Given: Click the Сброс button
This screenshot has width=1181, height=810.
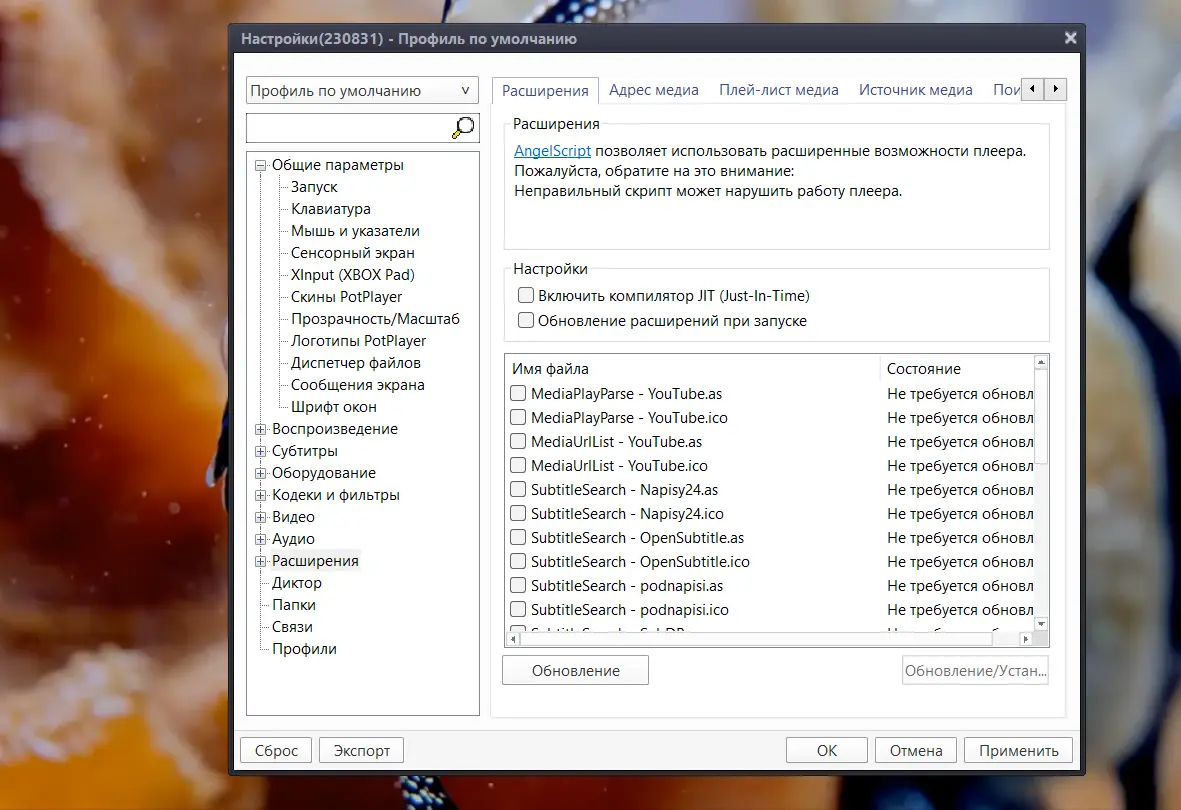Looking at the screenshot, I should pyautogui.click(x=276, y=750).
